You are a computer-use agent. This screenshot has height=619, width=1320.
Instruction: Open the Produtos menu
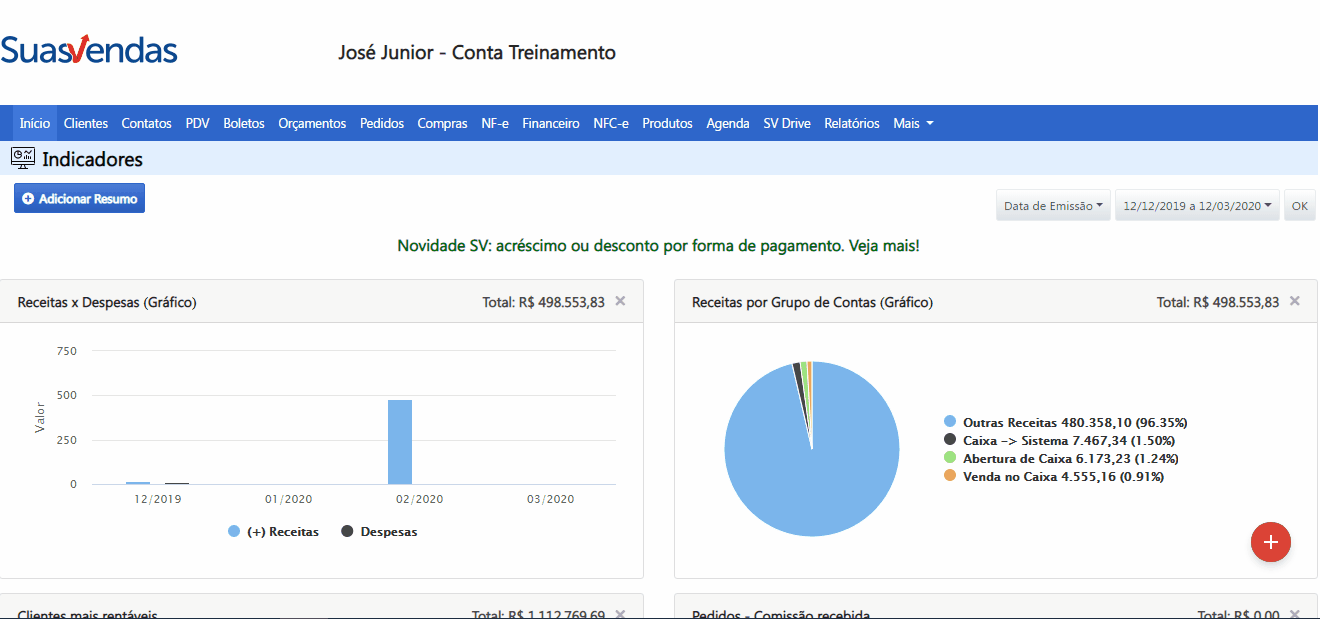[x=668, y=123]
